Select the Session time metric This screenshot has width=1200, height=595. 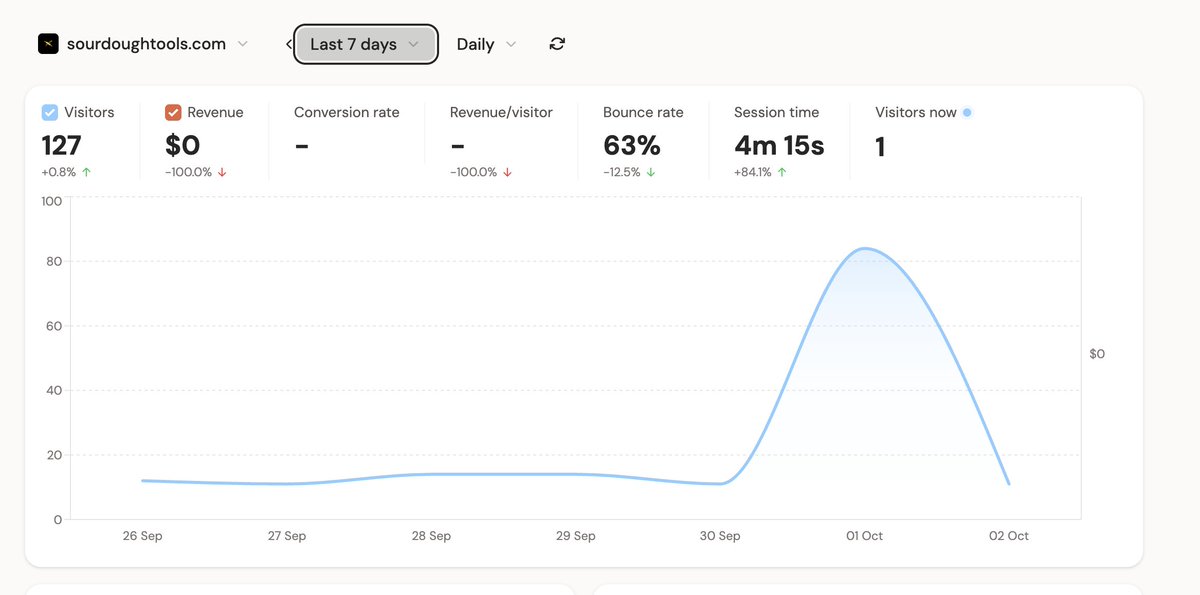coord(776,112)
